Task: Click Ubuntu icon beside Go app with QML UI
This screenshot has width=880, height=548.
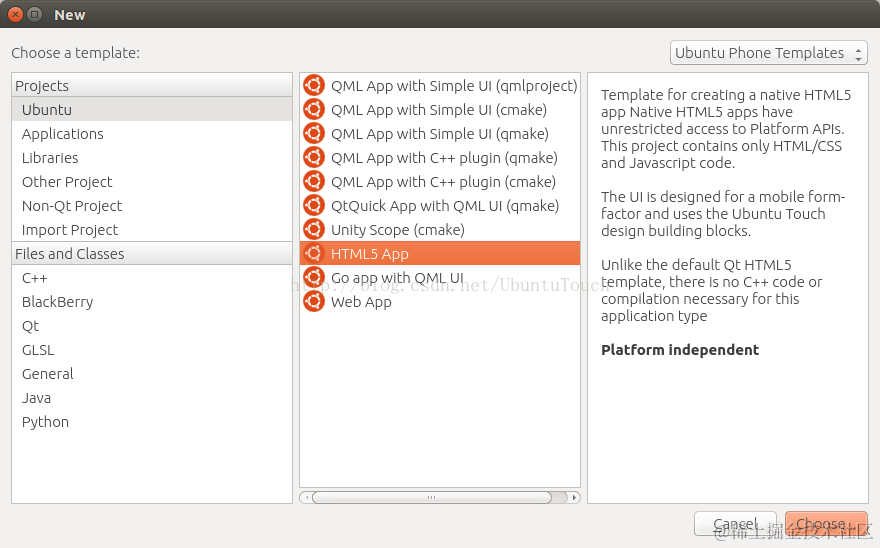Action: [314, 277]
